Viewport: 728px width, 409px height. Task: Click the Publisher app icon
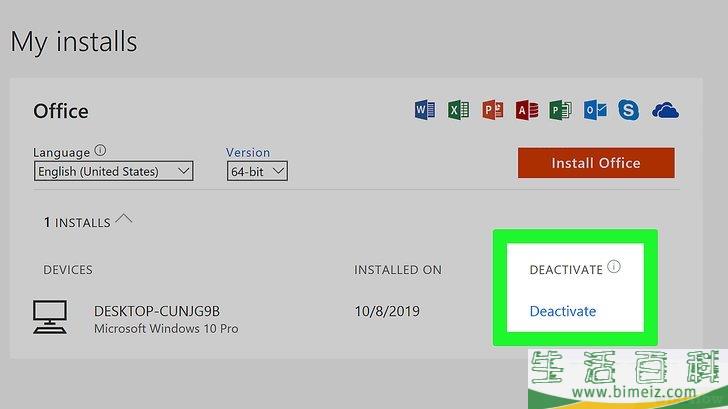coord(560,110)
